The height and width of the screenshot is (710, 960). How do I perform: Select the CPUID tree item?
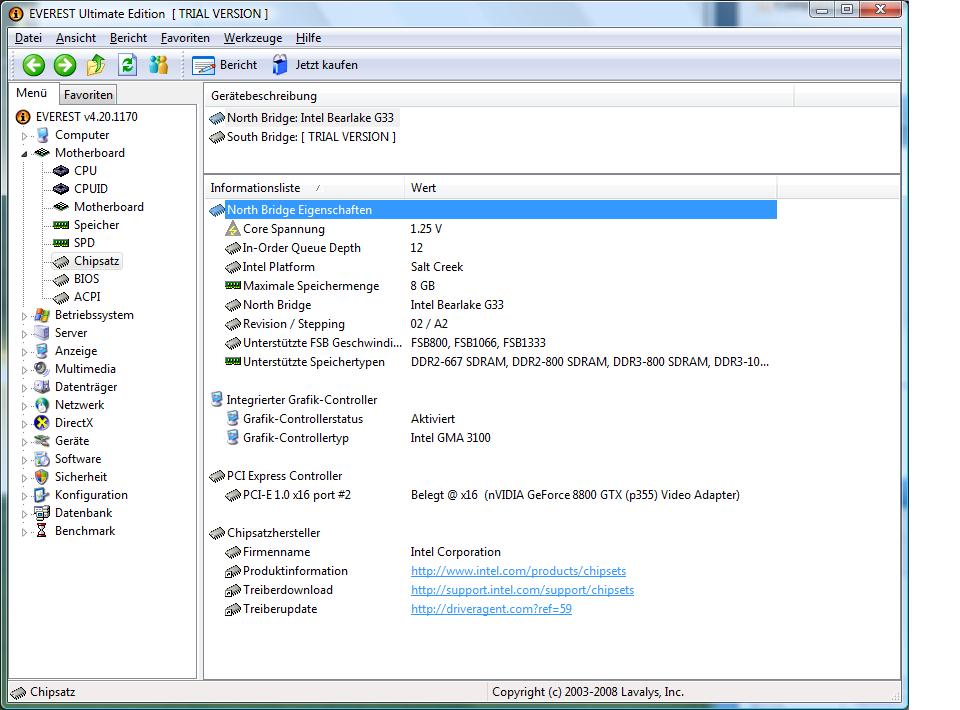91,189
